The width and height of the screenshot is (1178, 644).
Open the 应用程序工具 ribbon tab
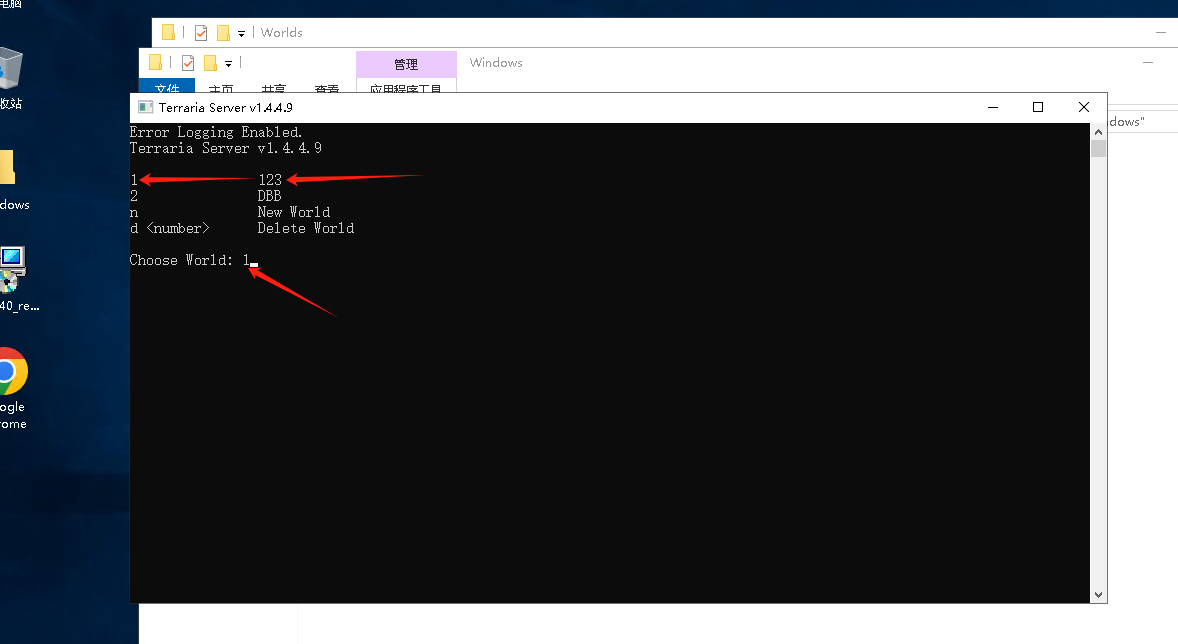point(406,86)
